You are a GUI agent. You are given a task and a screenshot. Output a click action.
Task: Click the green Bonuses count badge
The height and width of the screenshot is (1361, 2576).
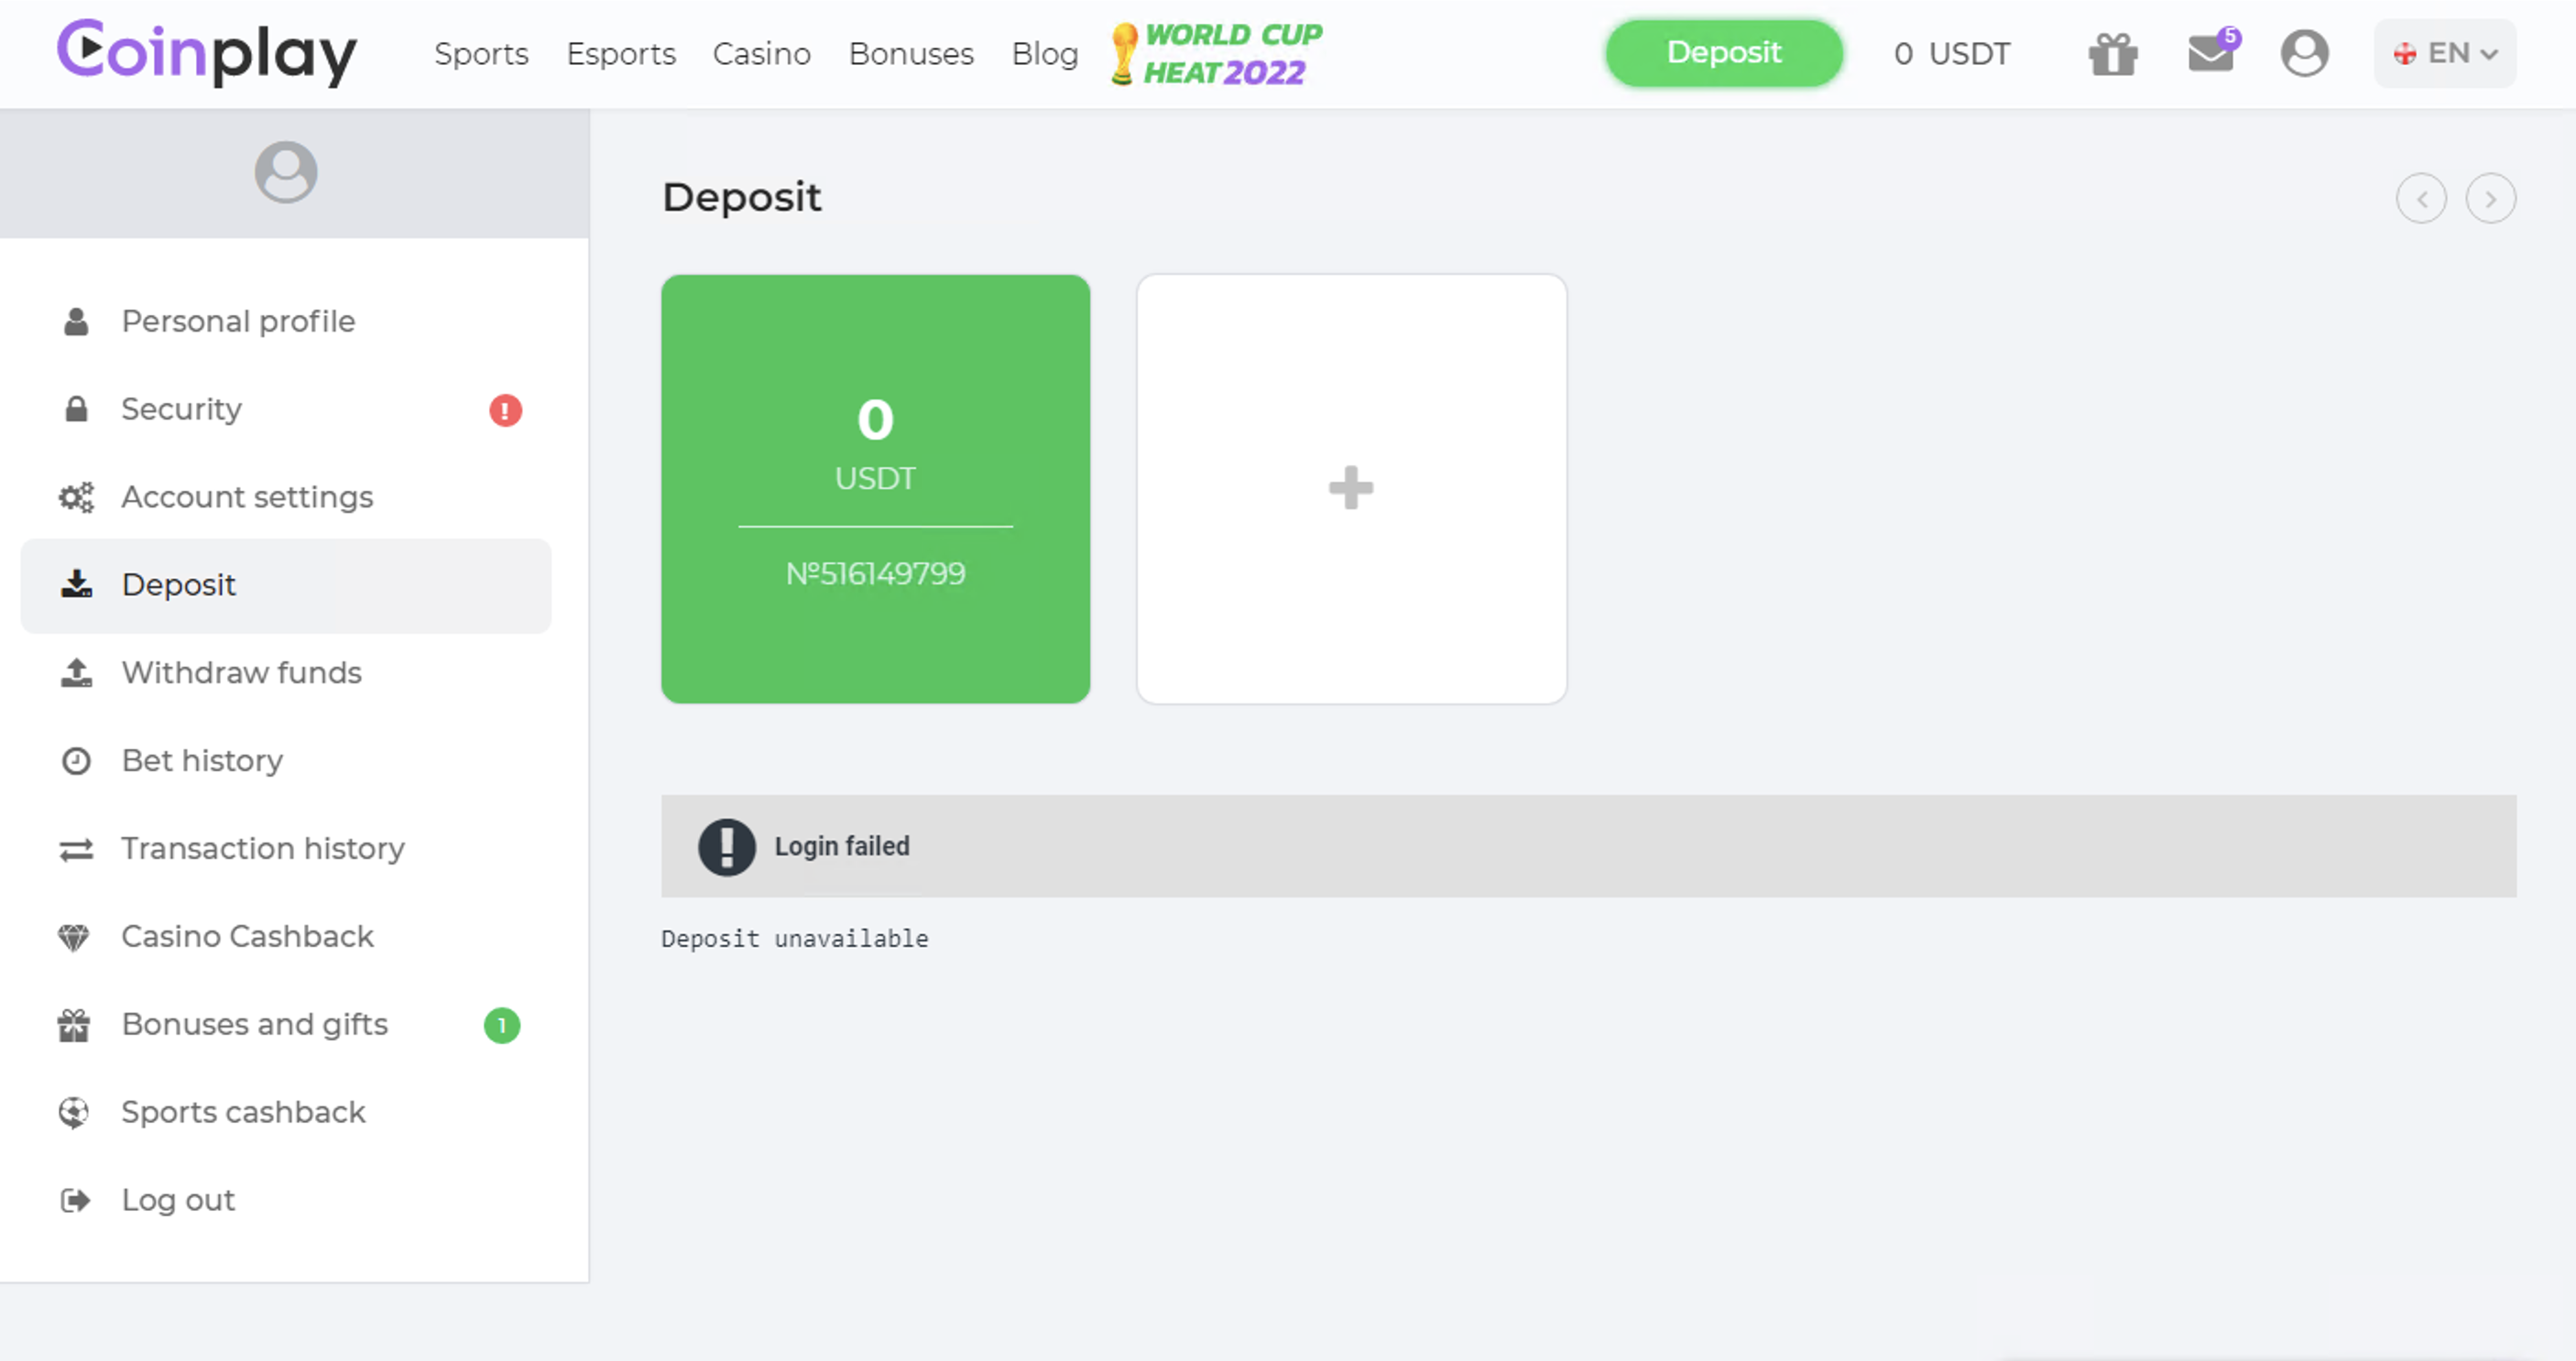(502, 1025)
